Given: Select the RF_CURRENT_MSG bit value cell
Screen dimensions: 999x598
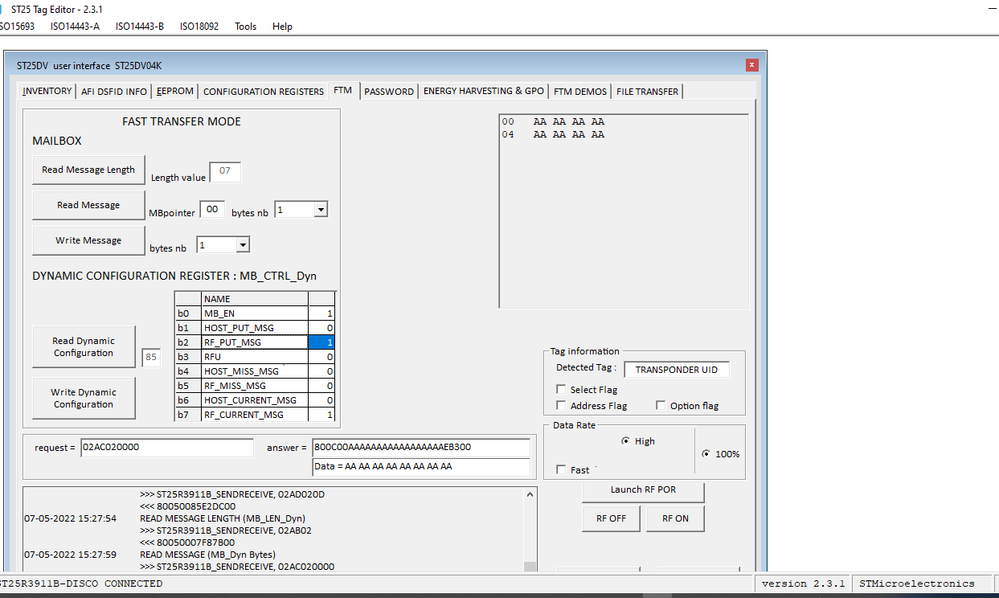Looking at the screenshot, I should (x=321, y=415).
